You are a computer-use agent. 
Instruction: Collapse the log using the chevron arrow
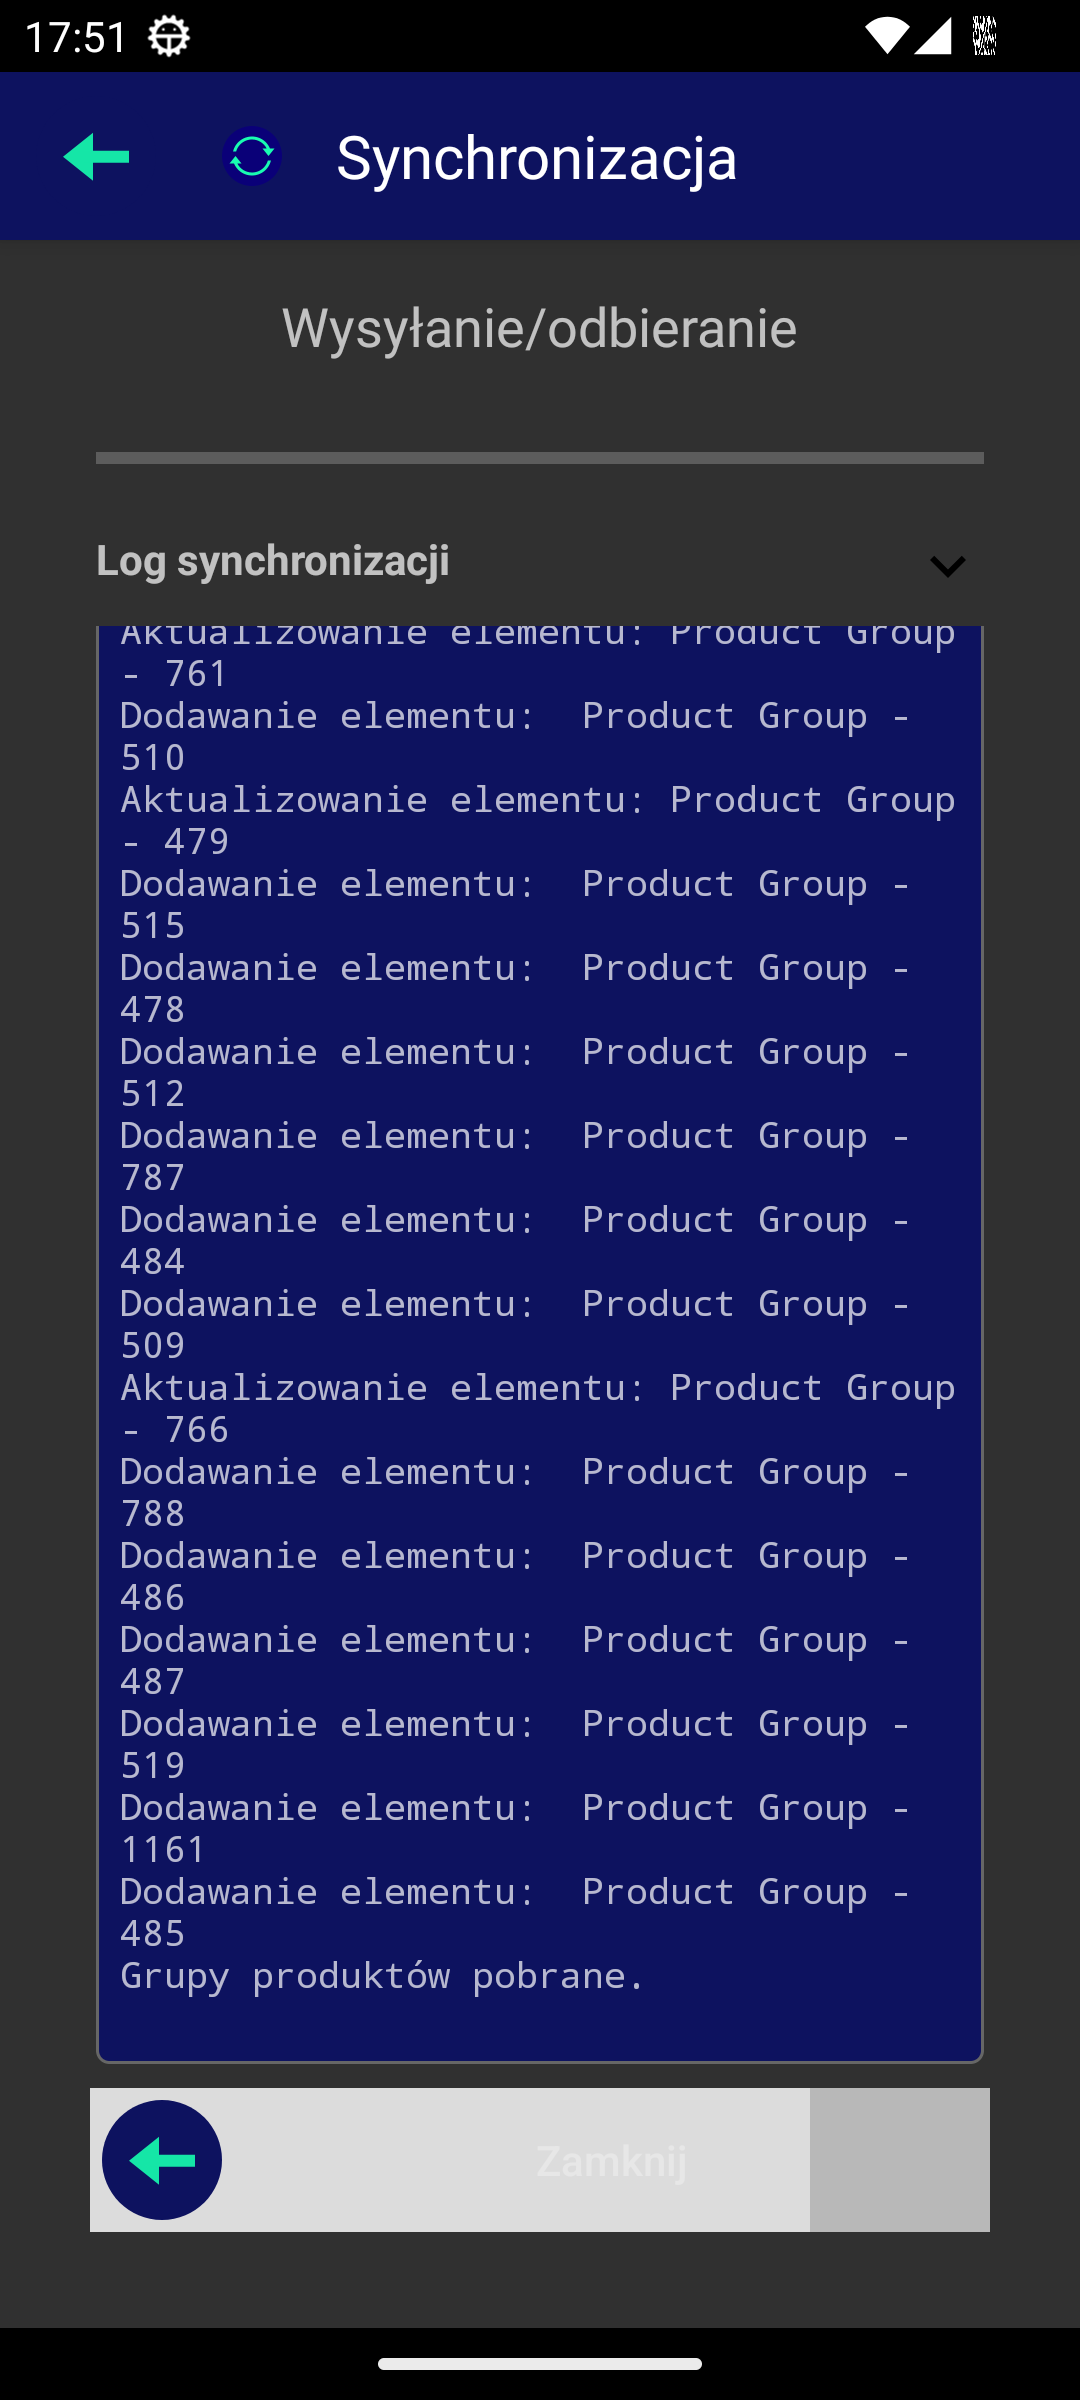(x=947, y=567)
